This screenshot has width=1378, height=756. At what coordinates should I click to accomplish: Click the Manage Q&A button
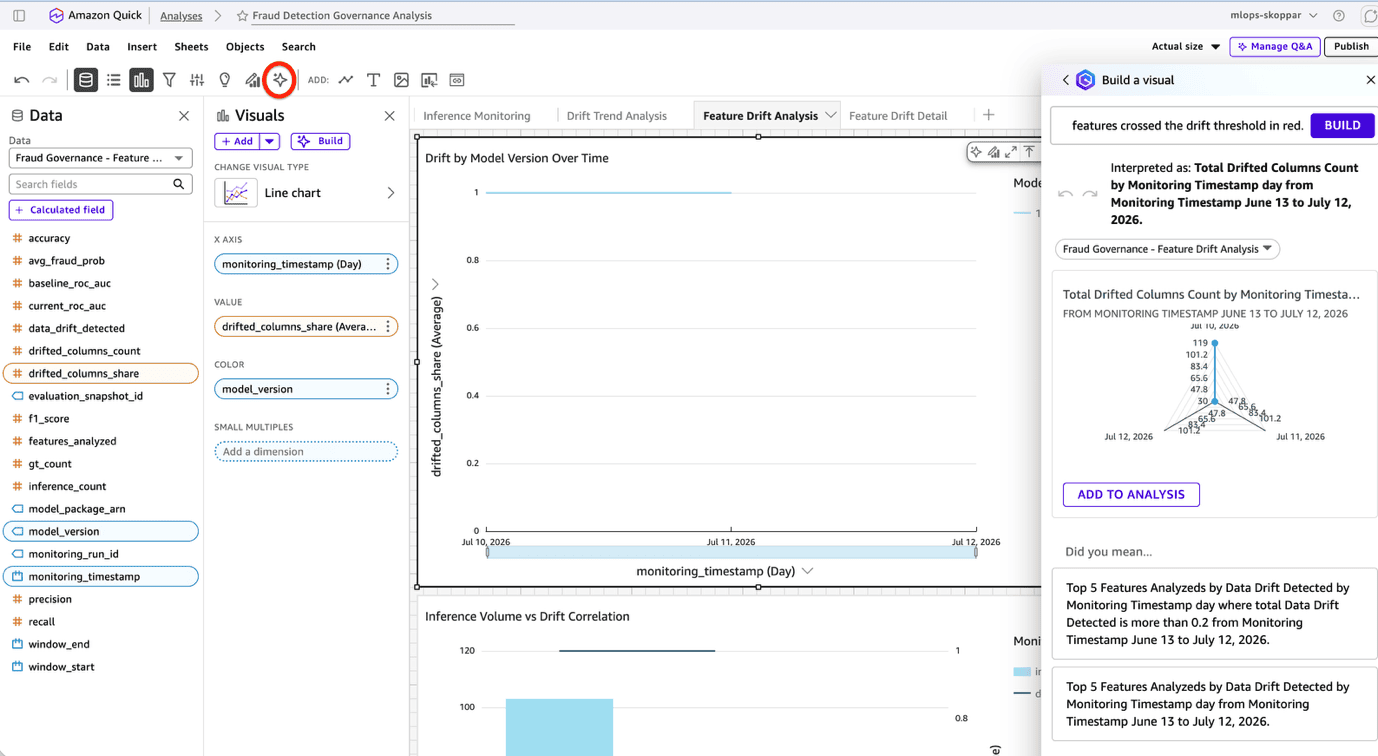click(x=1275, y=46)
